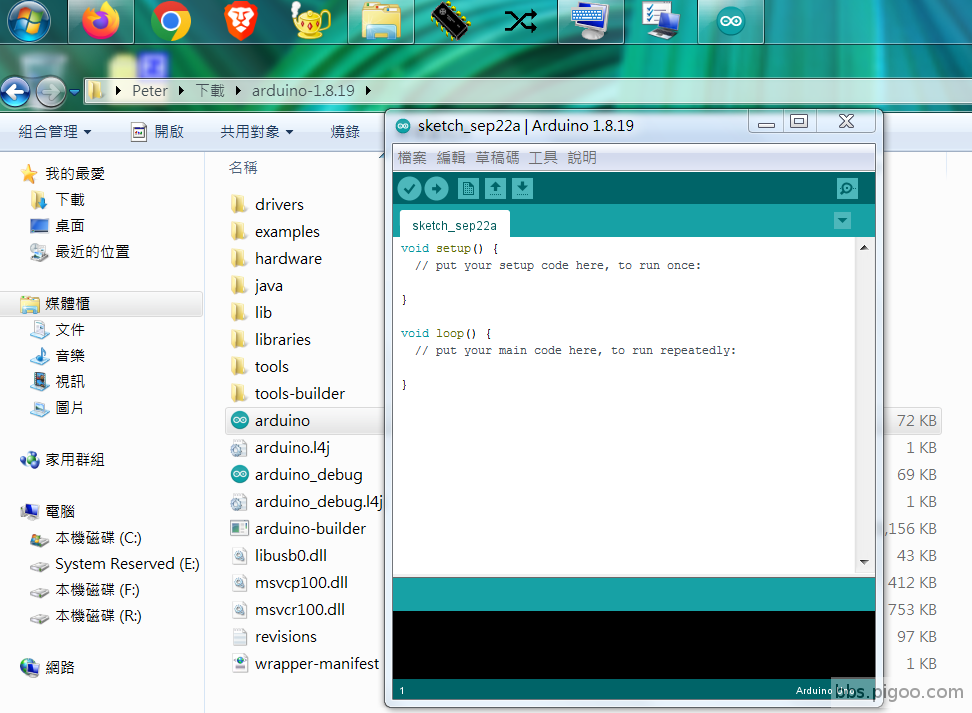Create a new sketch with New icon

pyautogui.click(x=468, y=188)
